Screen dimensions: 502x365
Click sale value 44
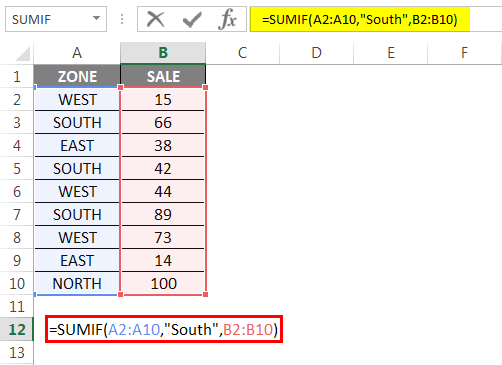click(163, 191)
